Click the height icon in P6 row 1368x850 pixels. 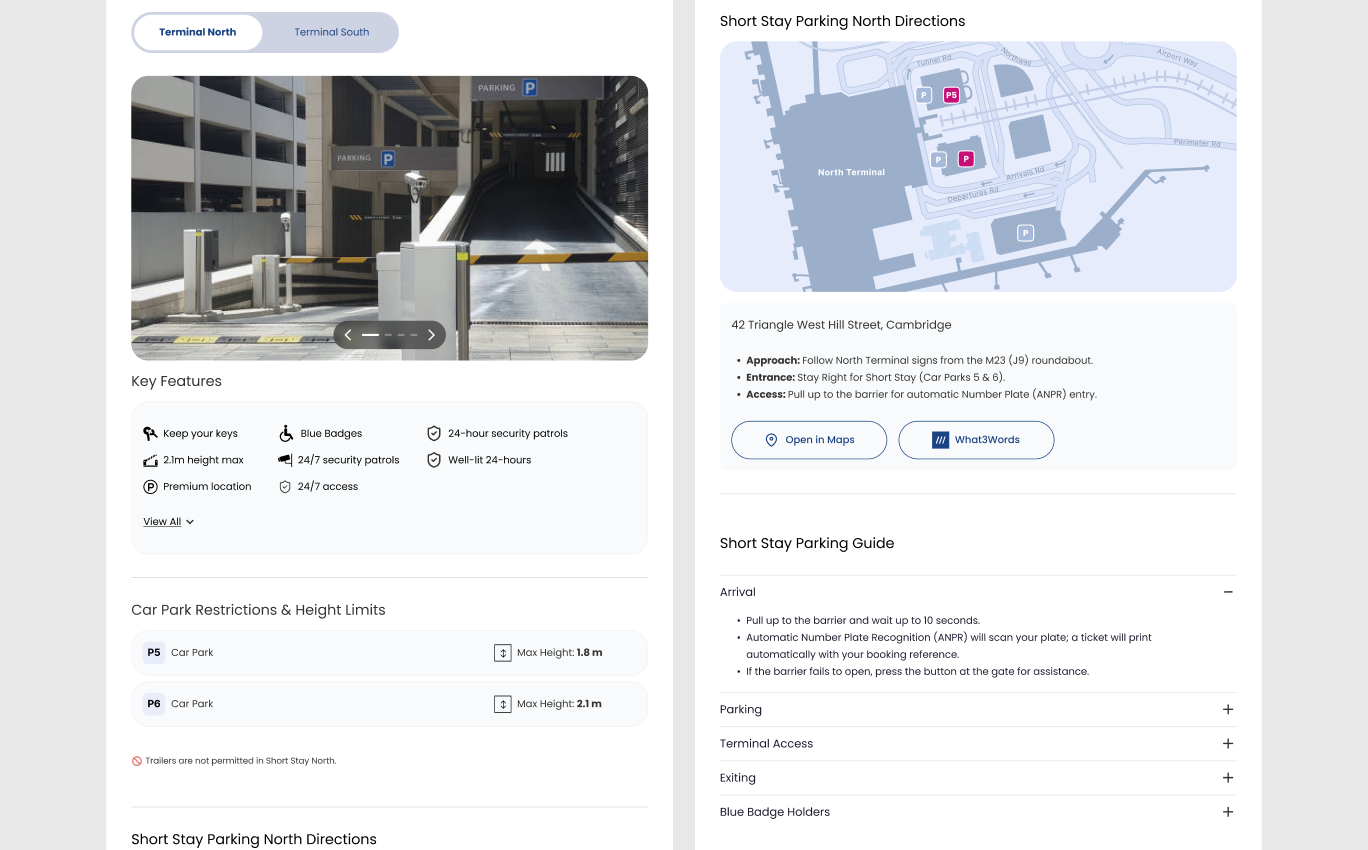coord(503,704)
